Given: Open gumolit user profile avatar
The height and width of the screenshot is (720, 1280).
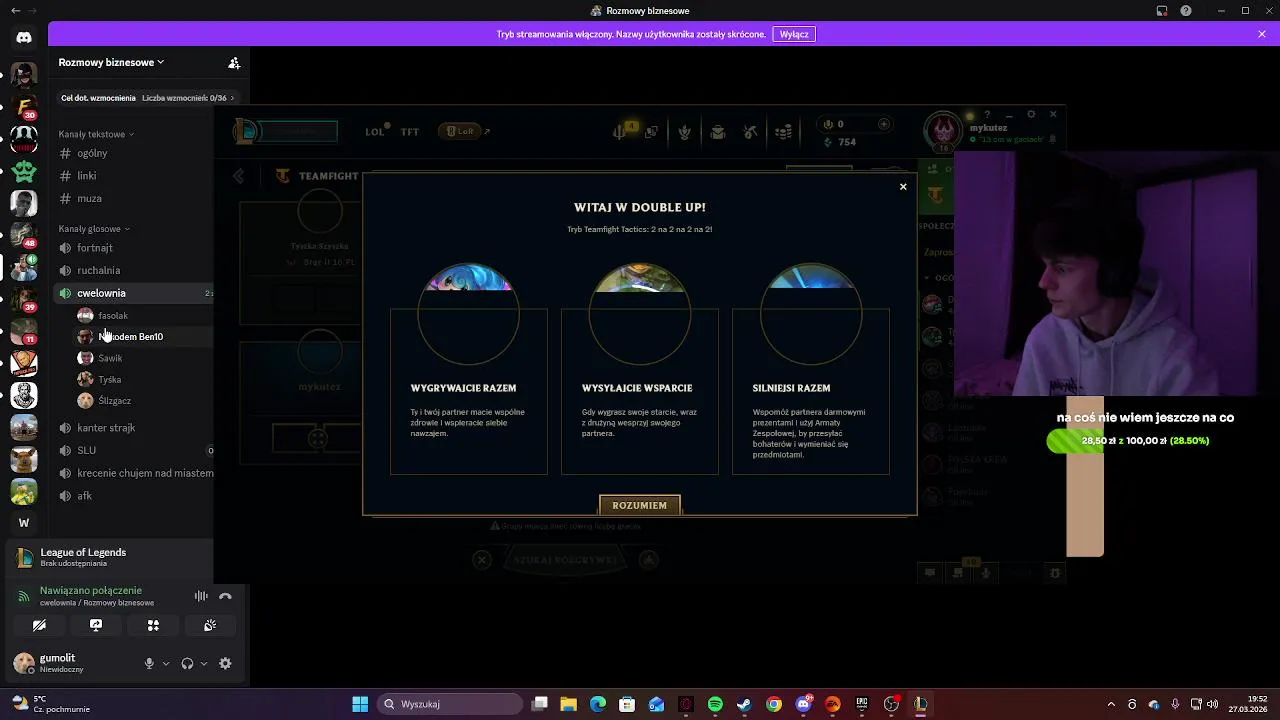Looking at the screenshot, I should click(x=24, y=663).
